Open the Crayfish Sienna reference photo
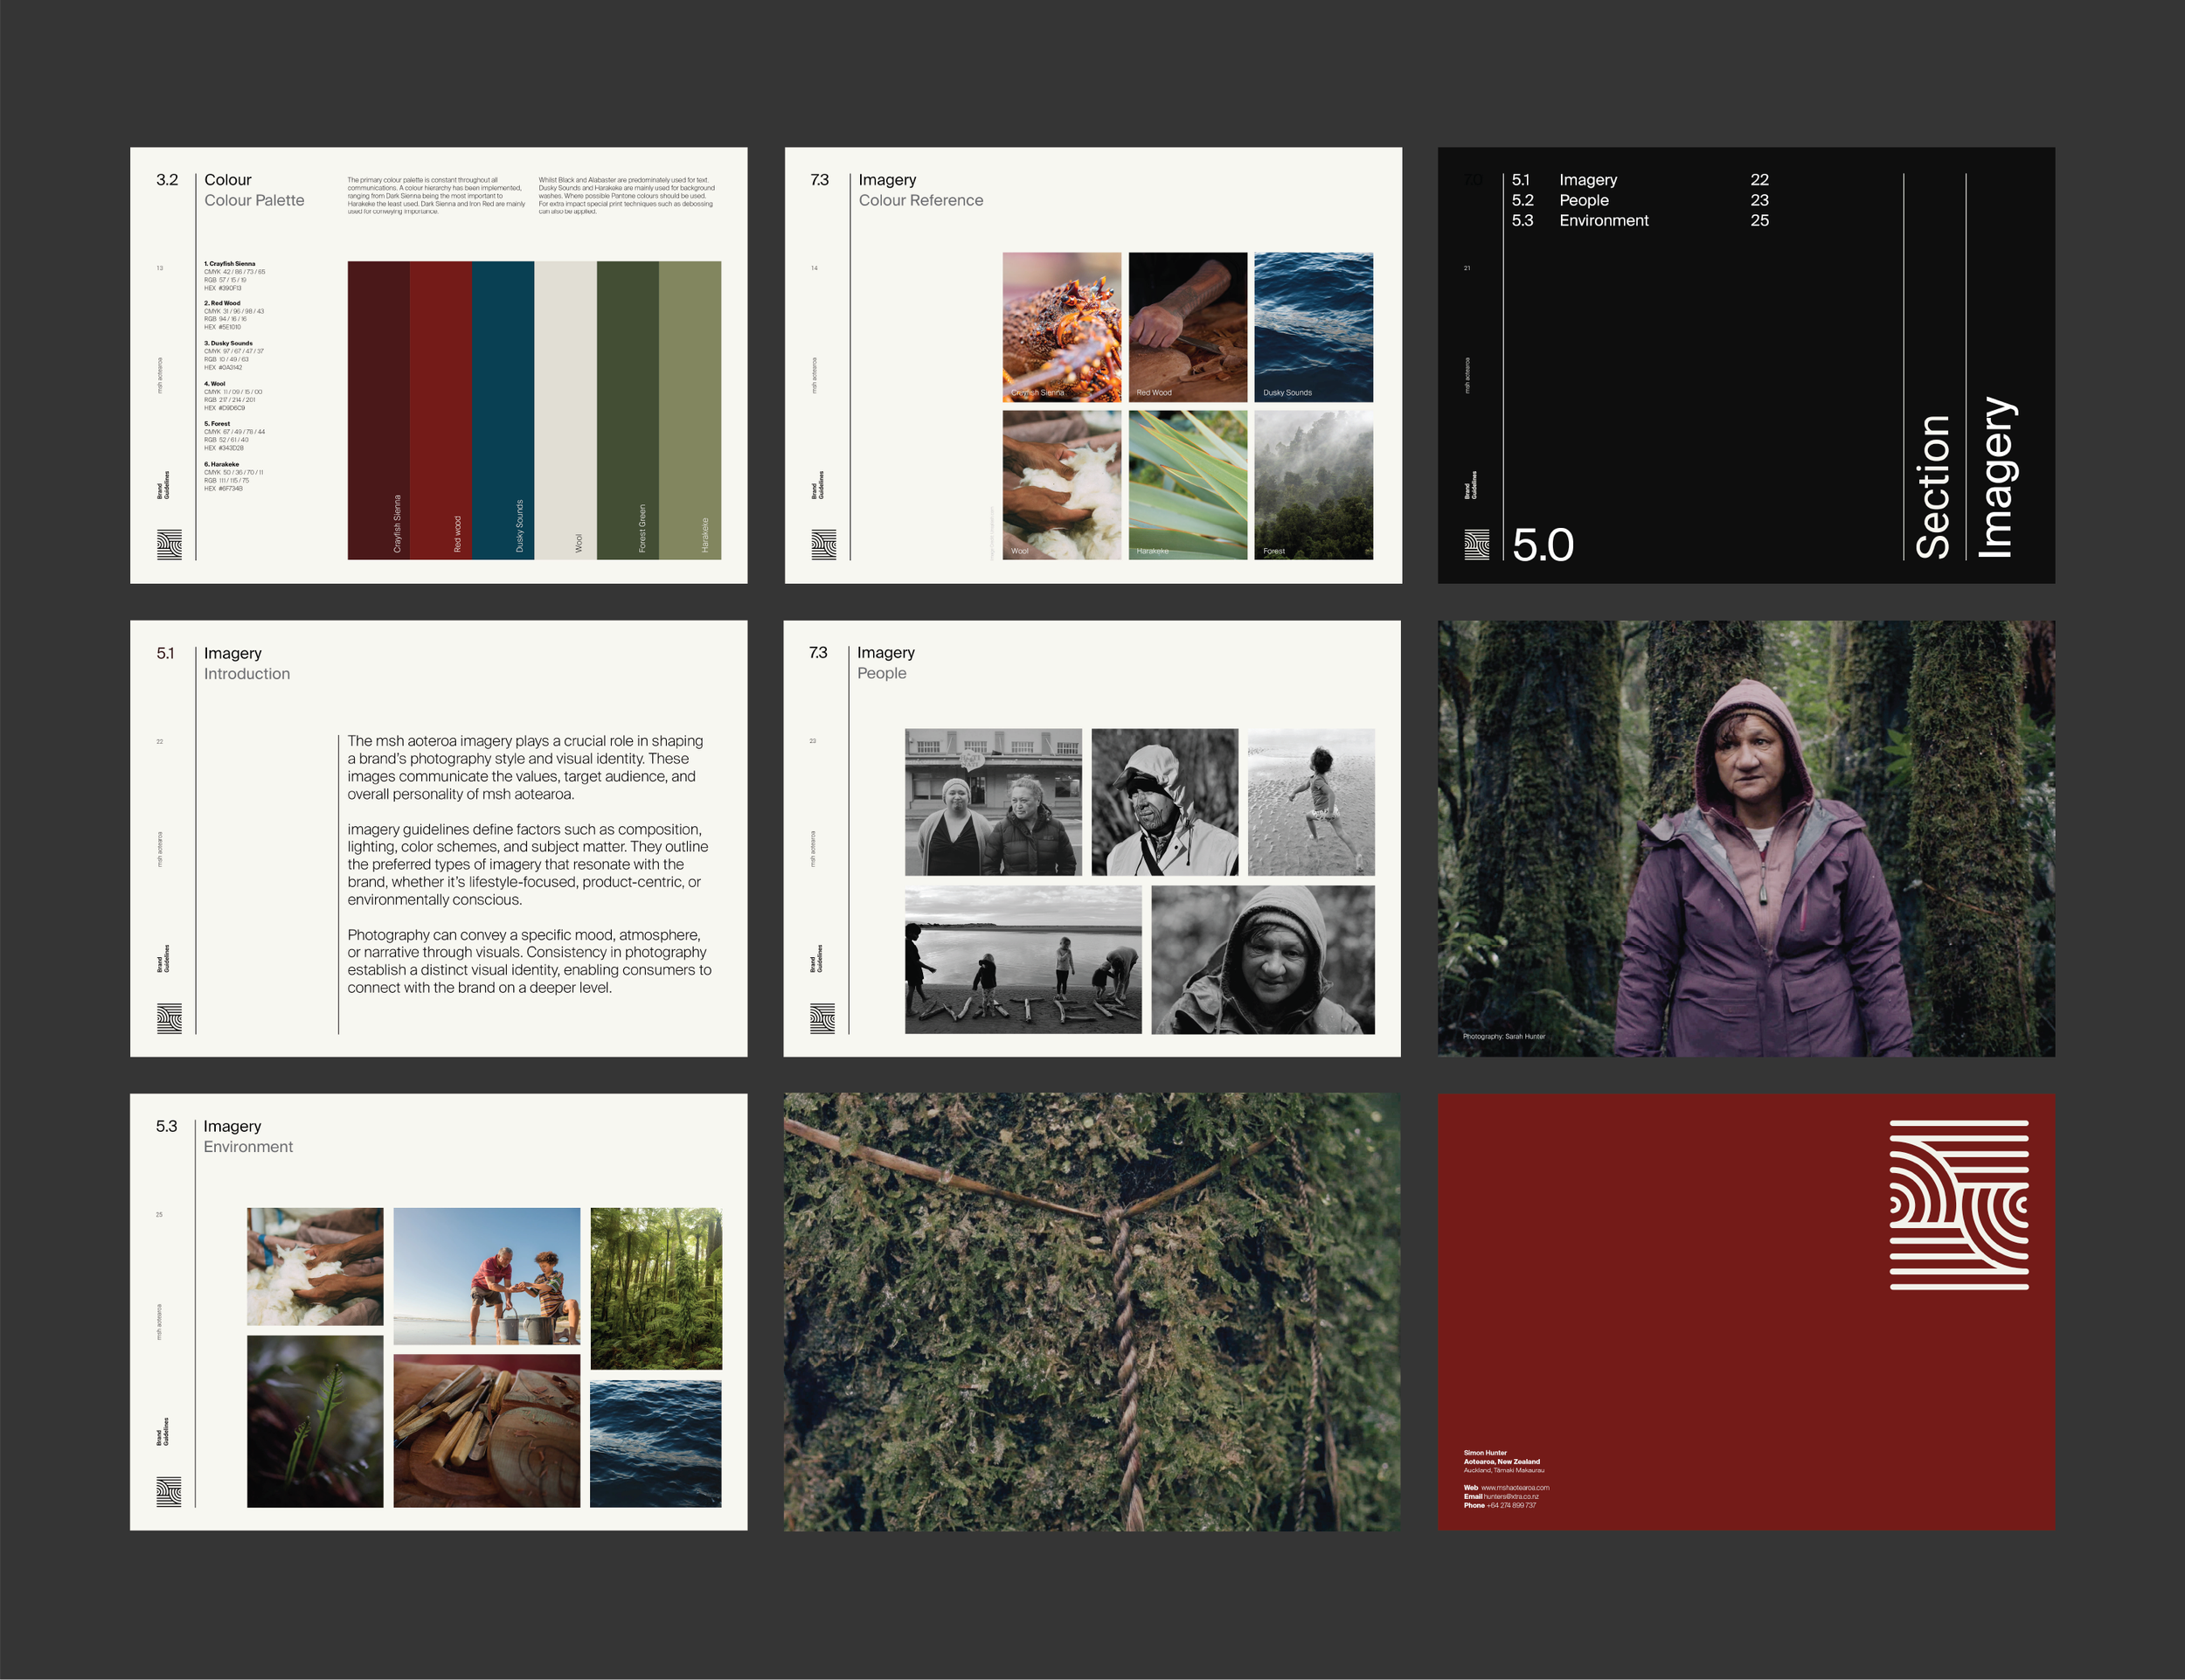2185x1680 pixels. 1061,327
